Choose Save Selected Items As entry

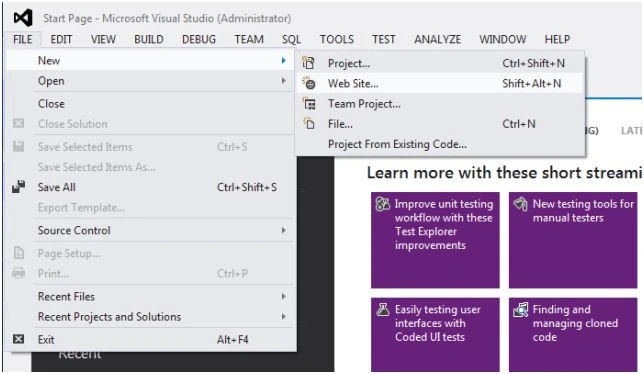coord(150,167)
